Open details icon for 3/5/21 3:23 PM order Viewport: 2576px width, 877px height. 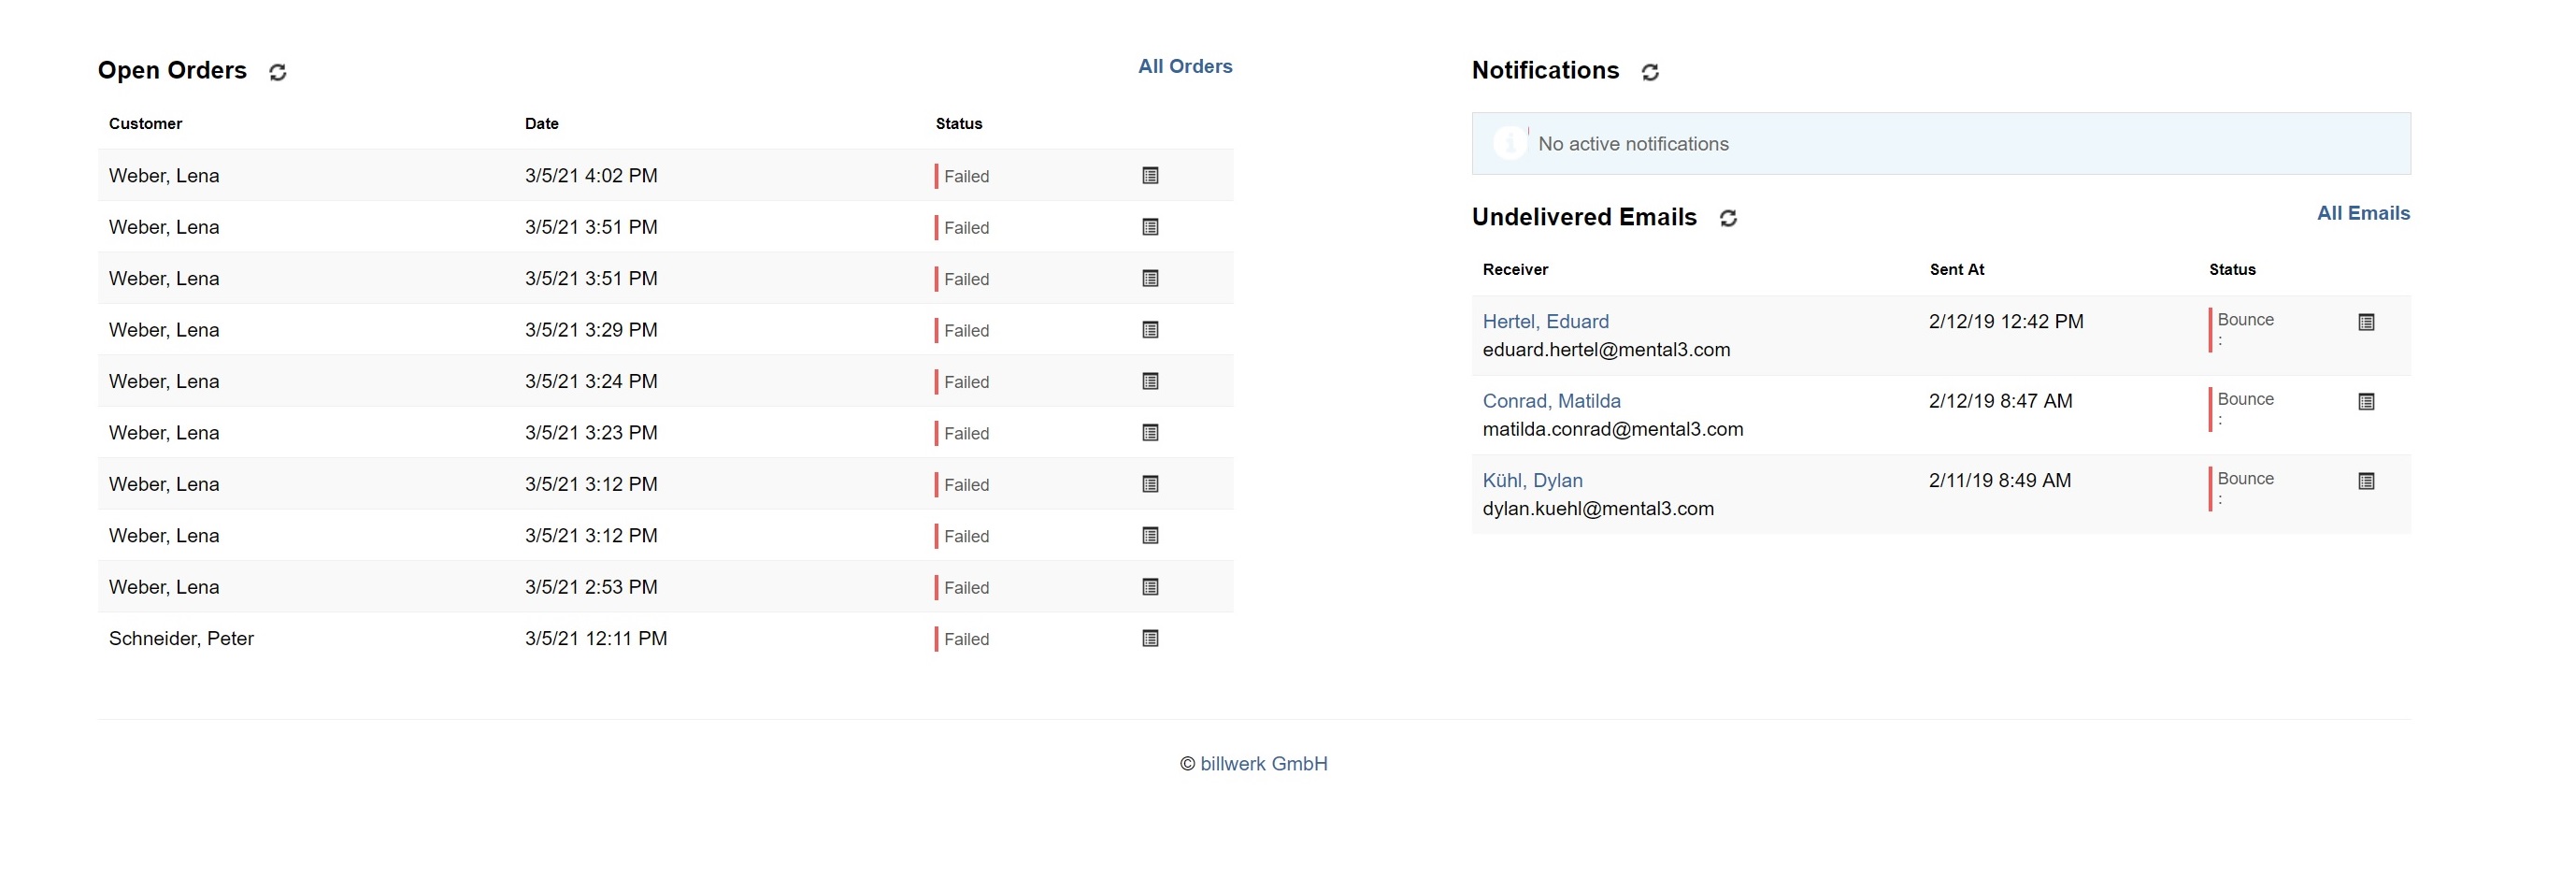[1150, 433]
